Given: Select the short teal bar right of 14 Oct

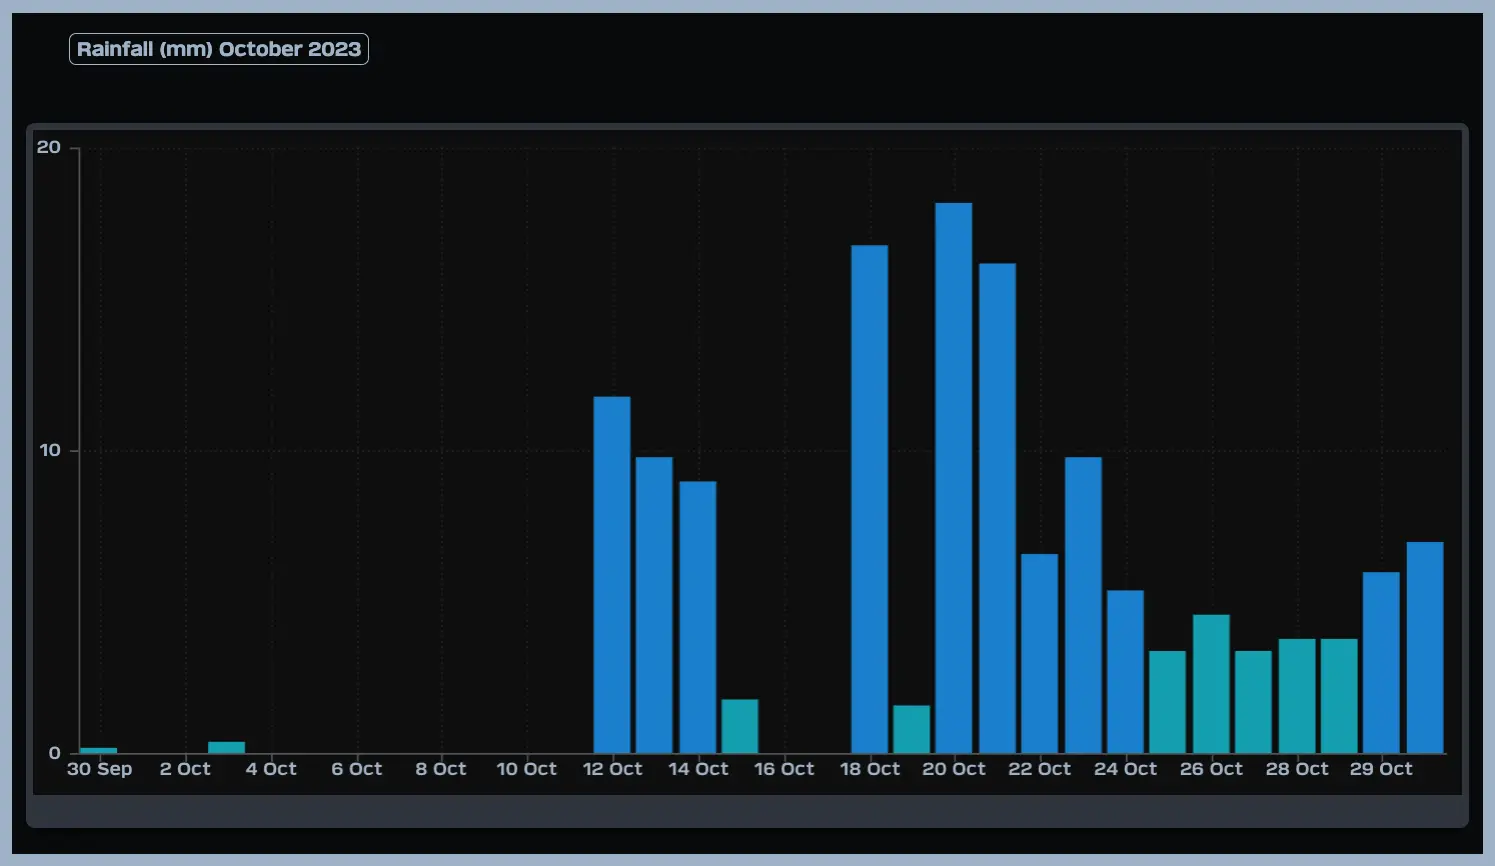Looking at the screenshot, I should click(x=739, y=726).
